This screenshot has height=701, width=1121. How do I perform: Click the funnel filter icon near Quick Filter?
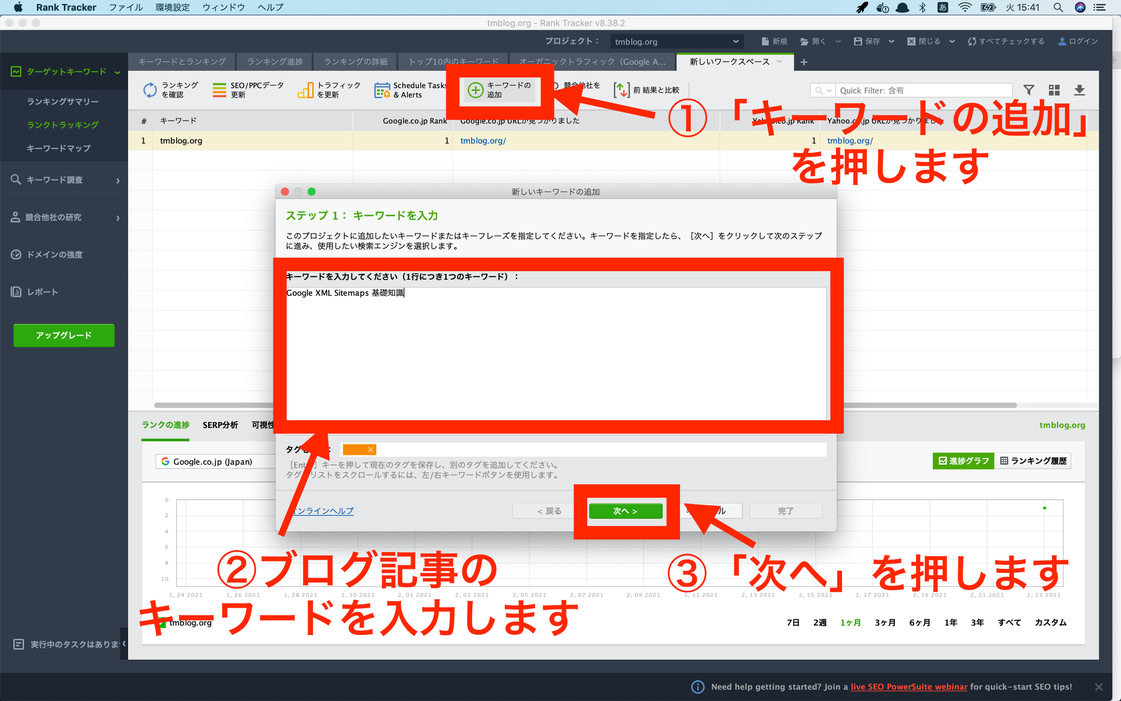click(x=1028, y=90)
